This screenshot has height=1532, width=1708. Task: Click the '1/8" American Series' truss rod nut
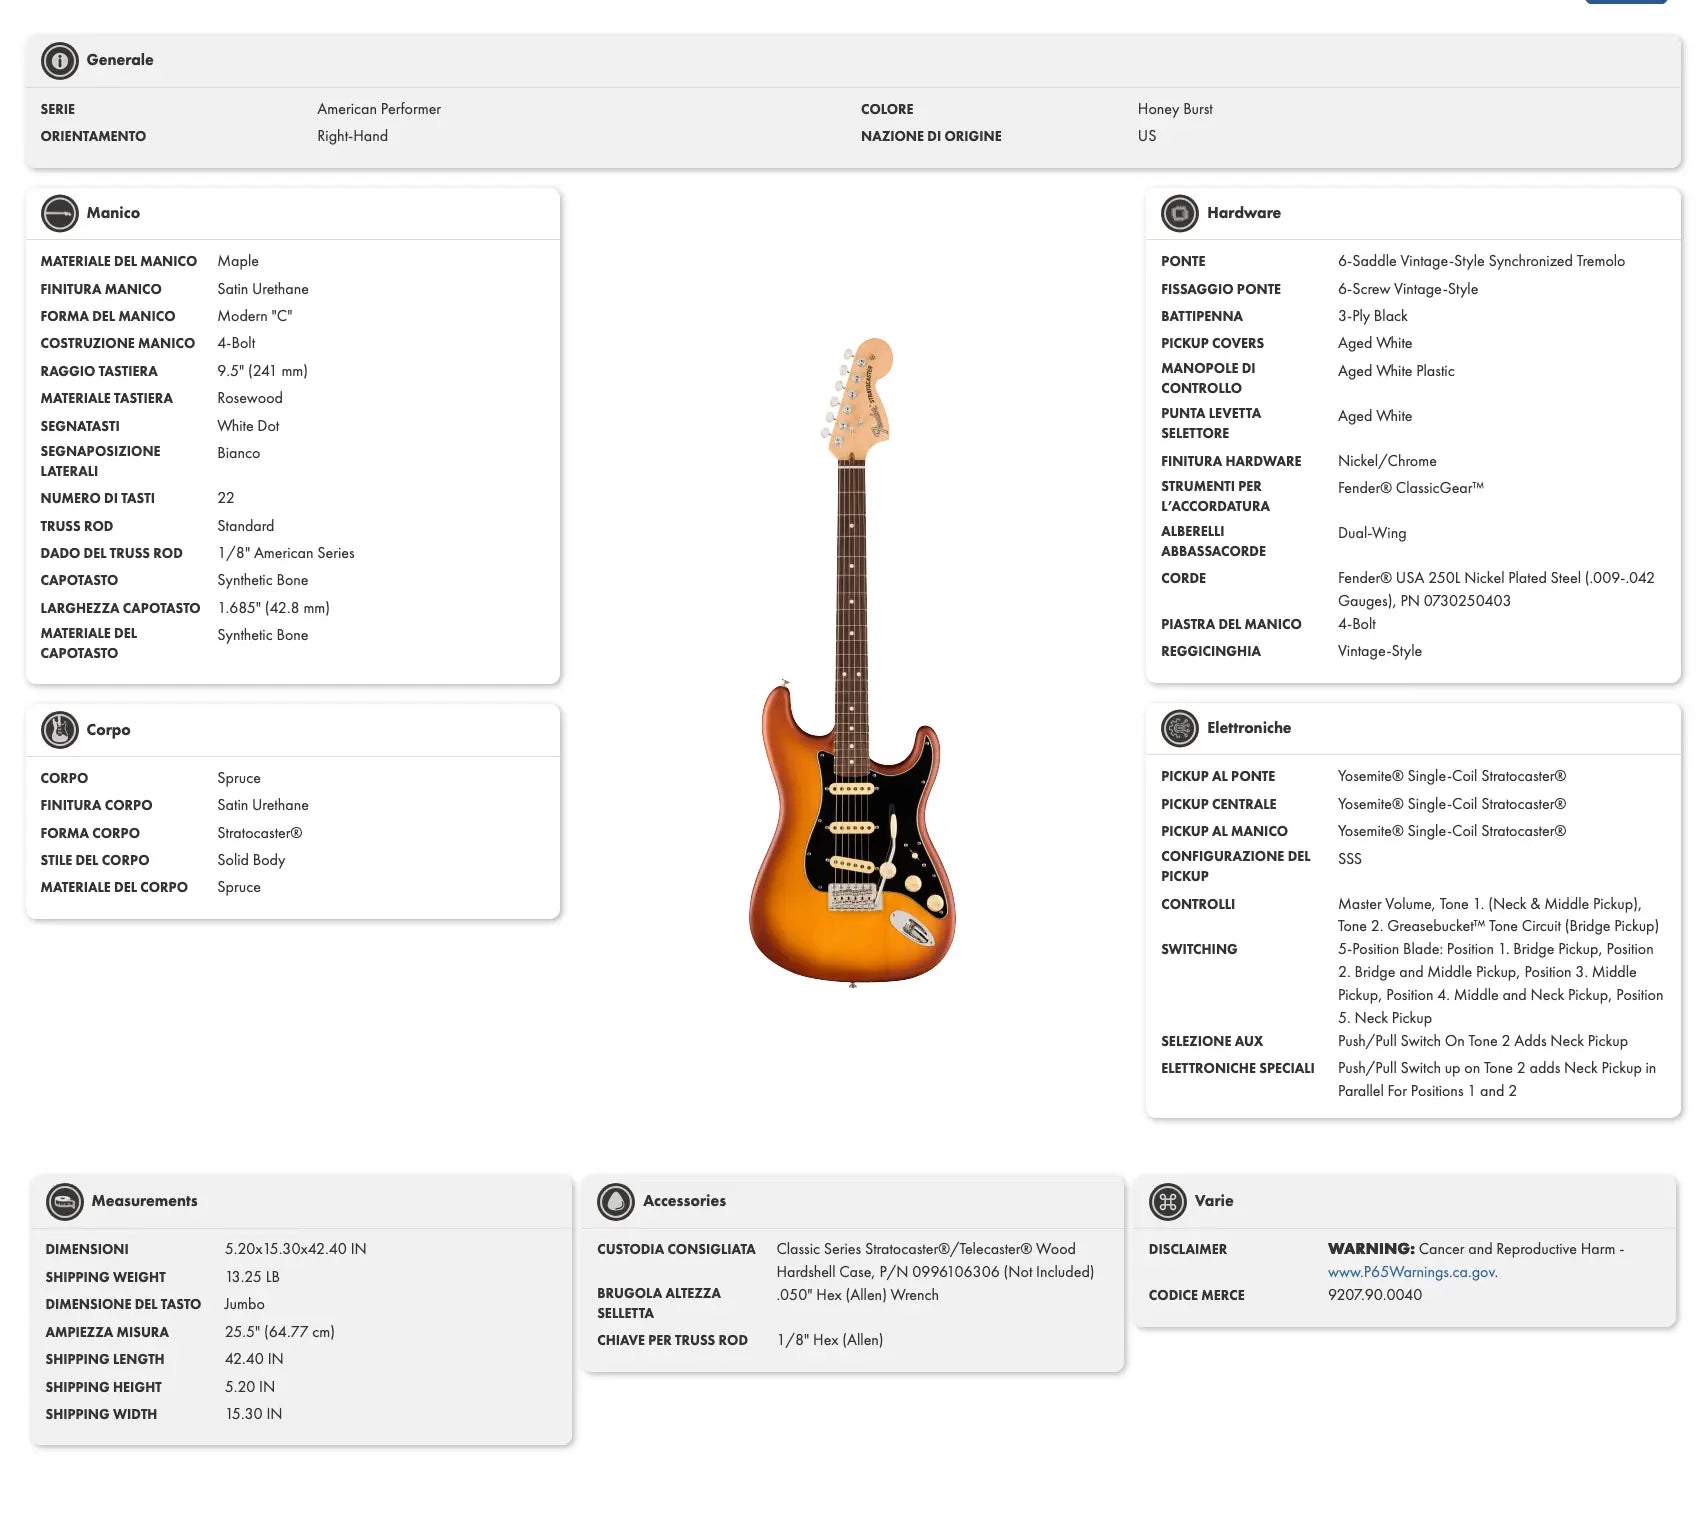pyautogui.click(x=286, y=553)
